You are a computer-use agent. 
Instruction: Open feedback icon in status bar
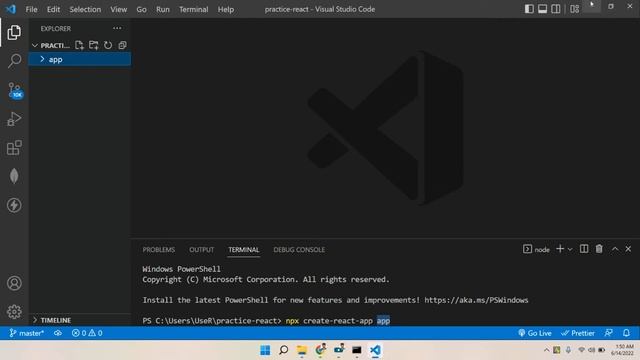pyautogui.click(x=608, y=333)
